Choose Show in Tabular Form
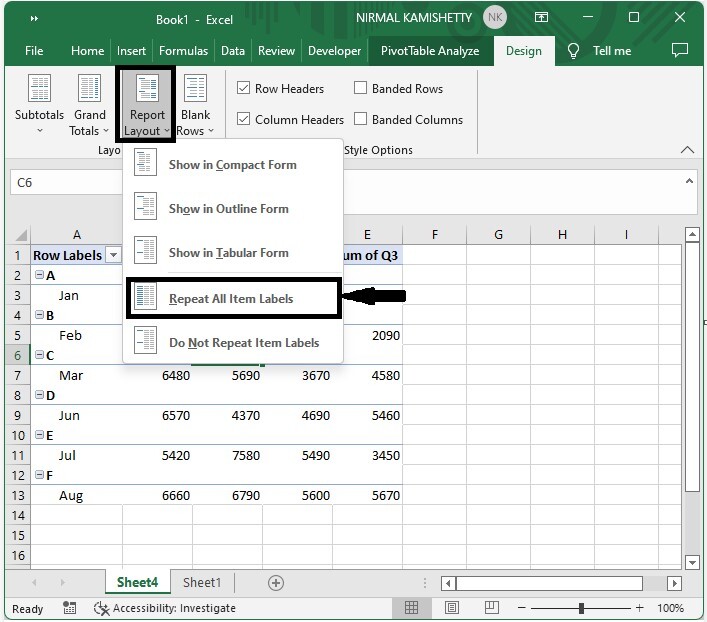The height and width of the screenshot is (622, 707). click(x=228, y=253)
